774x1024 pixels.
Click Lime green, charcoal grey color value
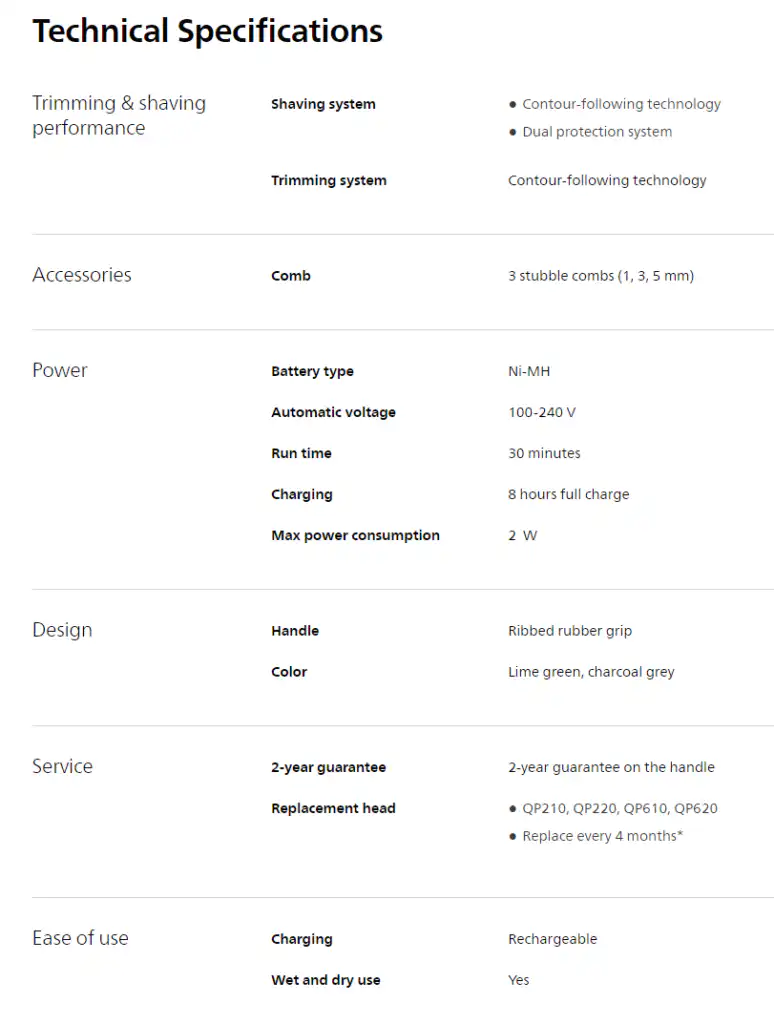591,672
